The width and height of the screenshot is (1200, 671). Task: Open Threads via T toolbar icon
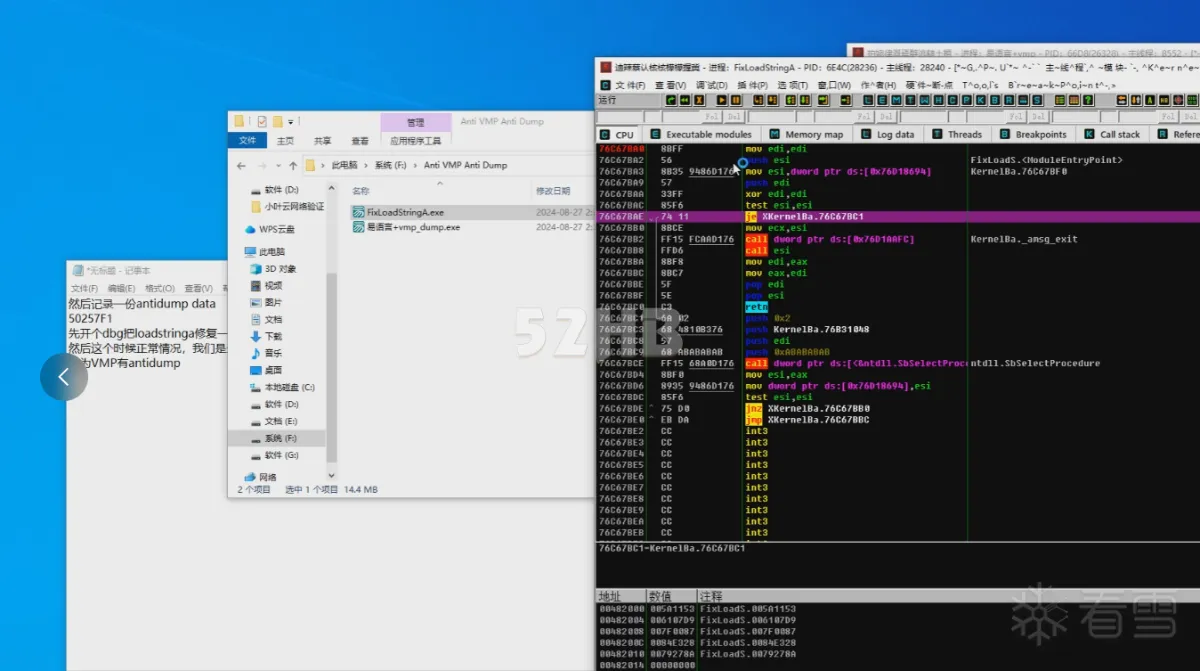click(x=909, y=100)
